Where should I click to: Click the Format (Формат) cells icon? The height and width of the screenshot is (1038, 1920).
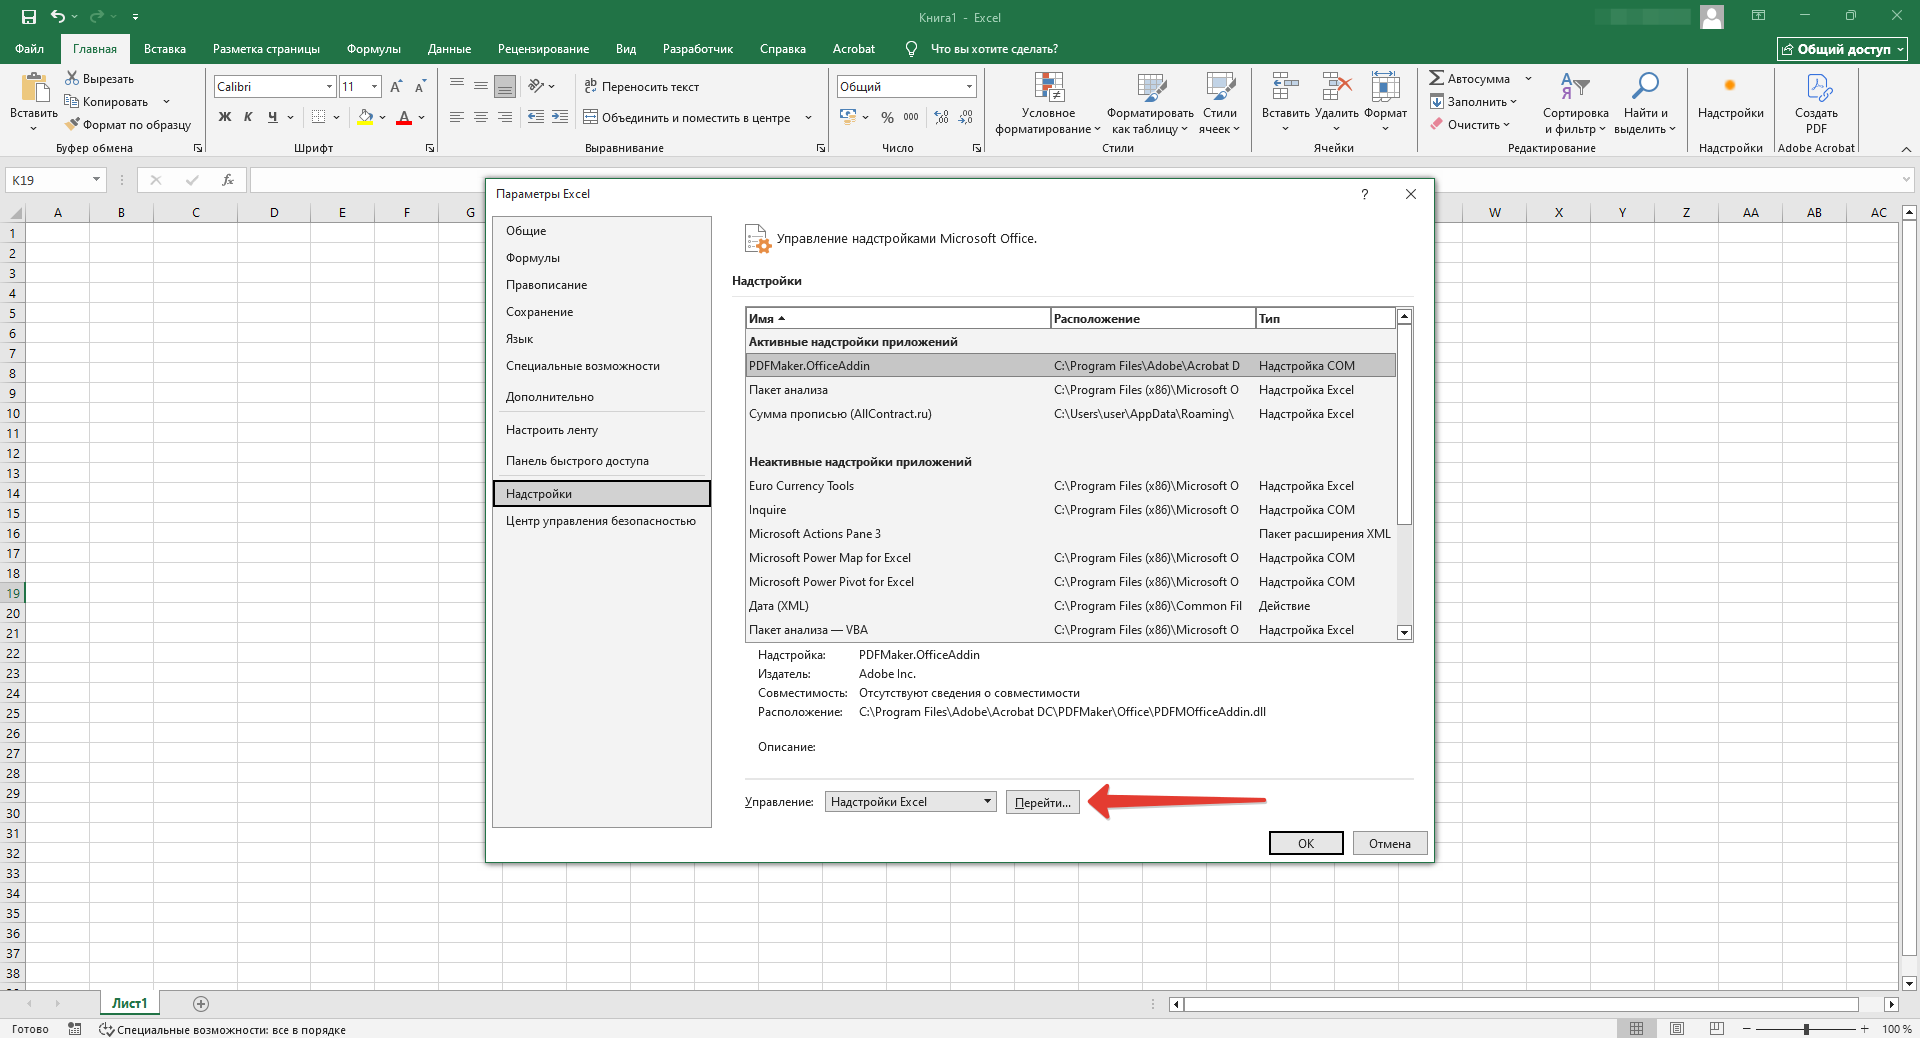[1385, 88]
